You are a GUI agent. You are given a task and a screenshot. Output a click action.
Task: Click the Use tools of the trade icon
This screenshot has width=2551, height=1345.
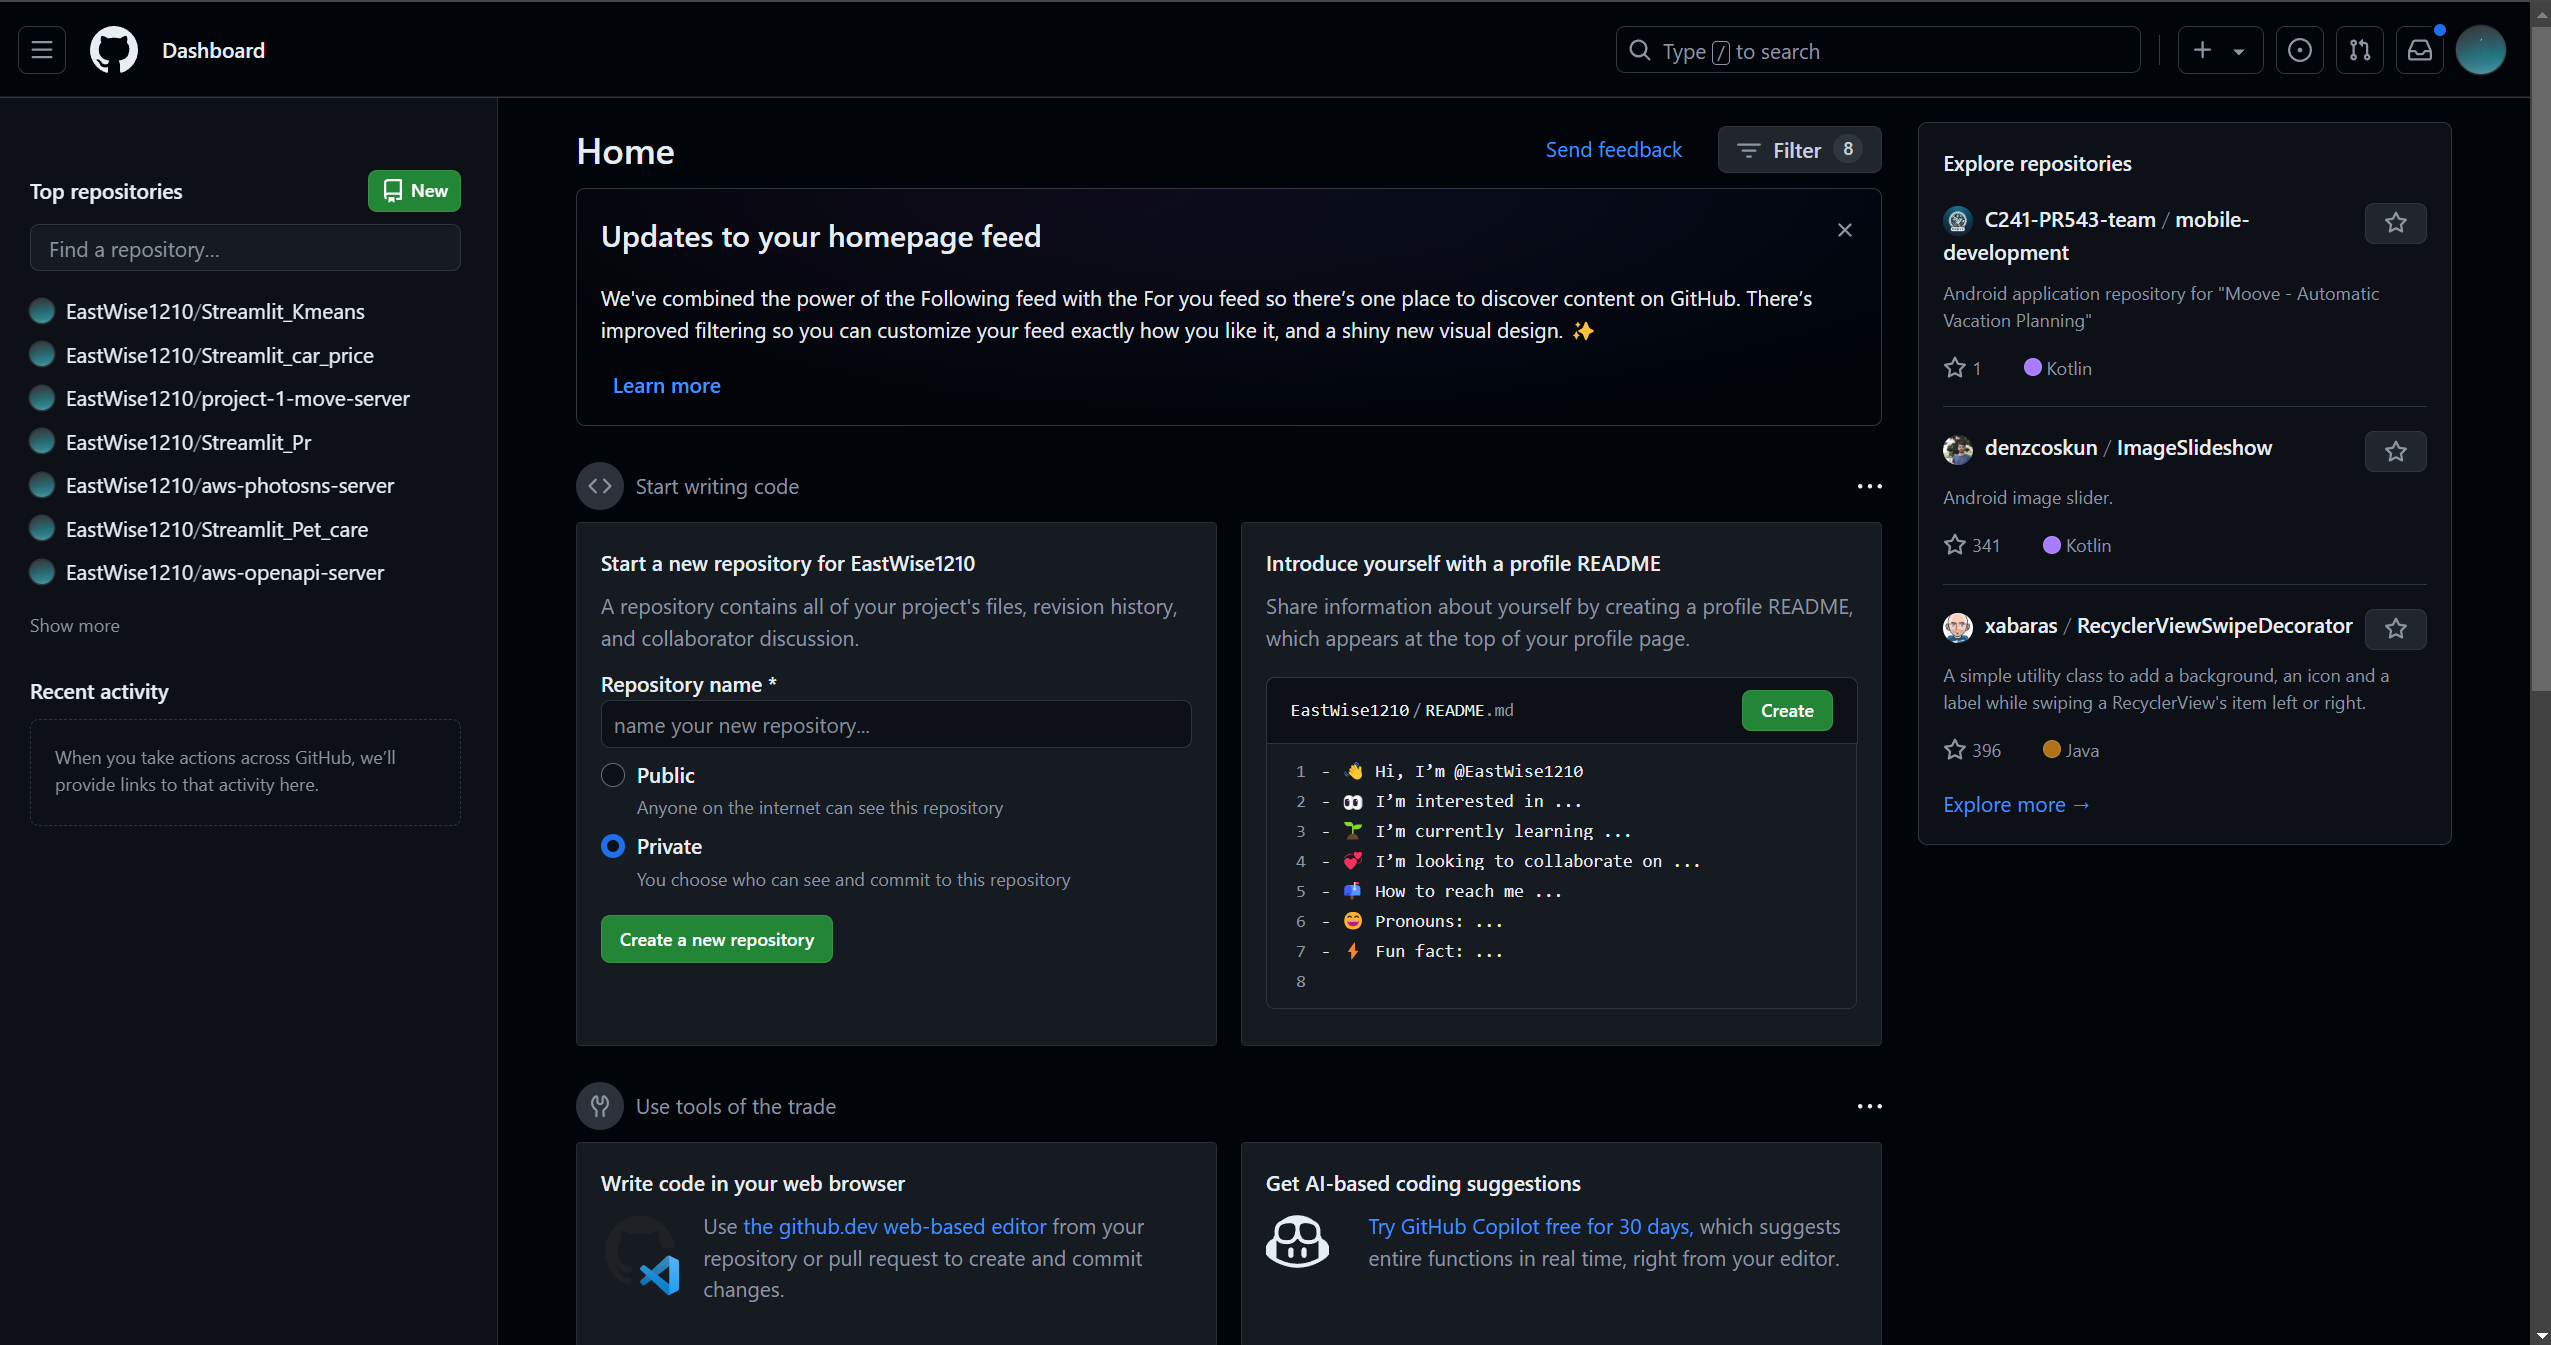(x=600, y=1106)
